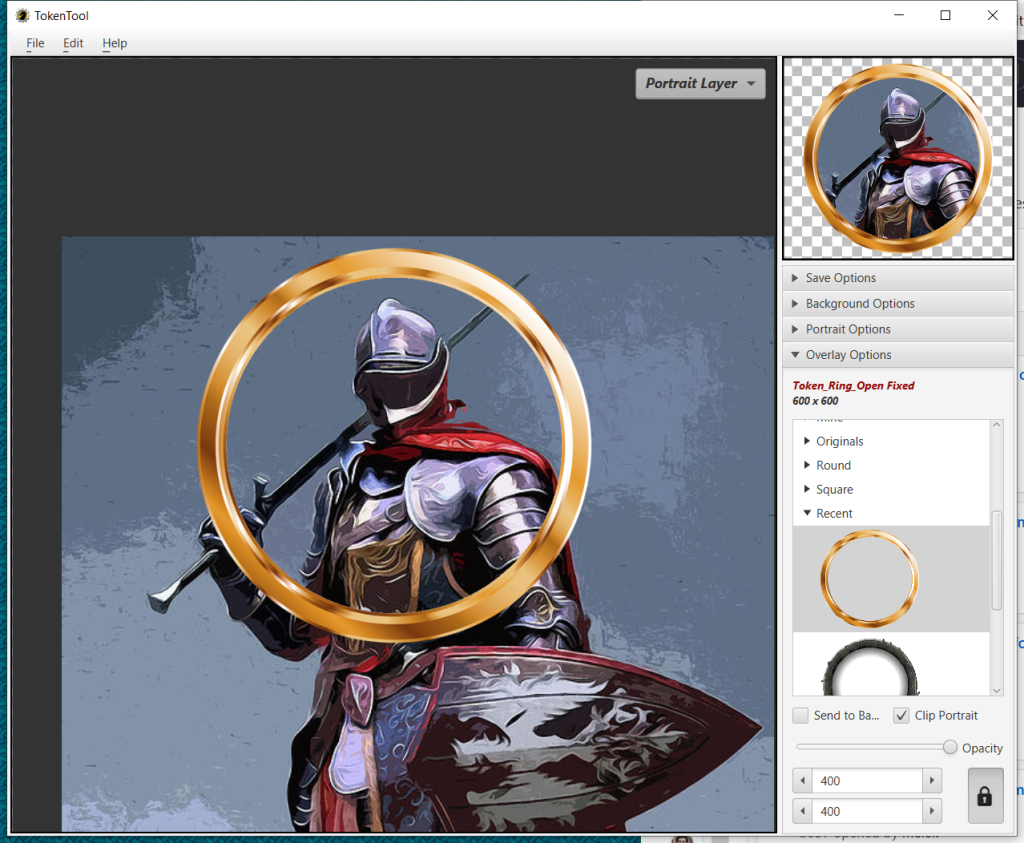This screenshot has width=1024, height=843.
Task: Expand the Background Options panel
Action: (859, 304)
